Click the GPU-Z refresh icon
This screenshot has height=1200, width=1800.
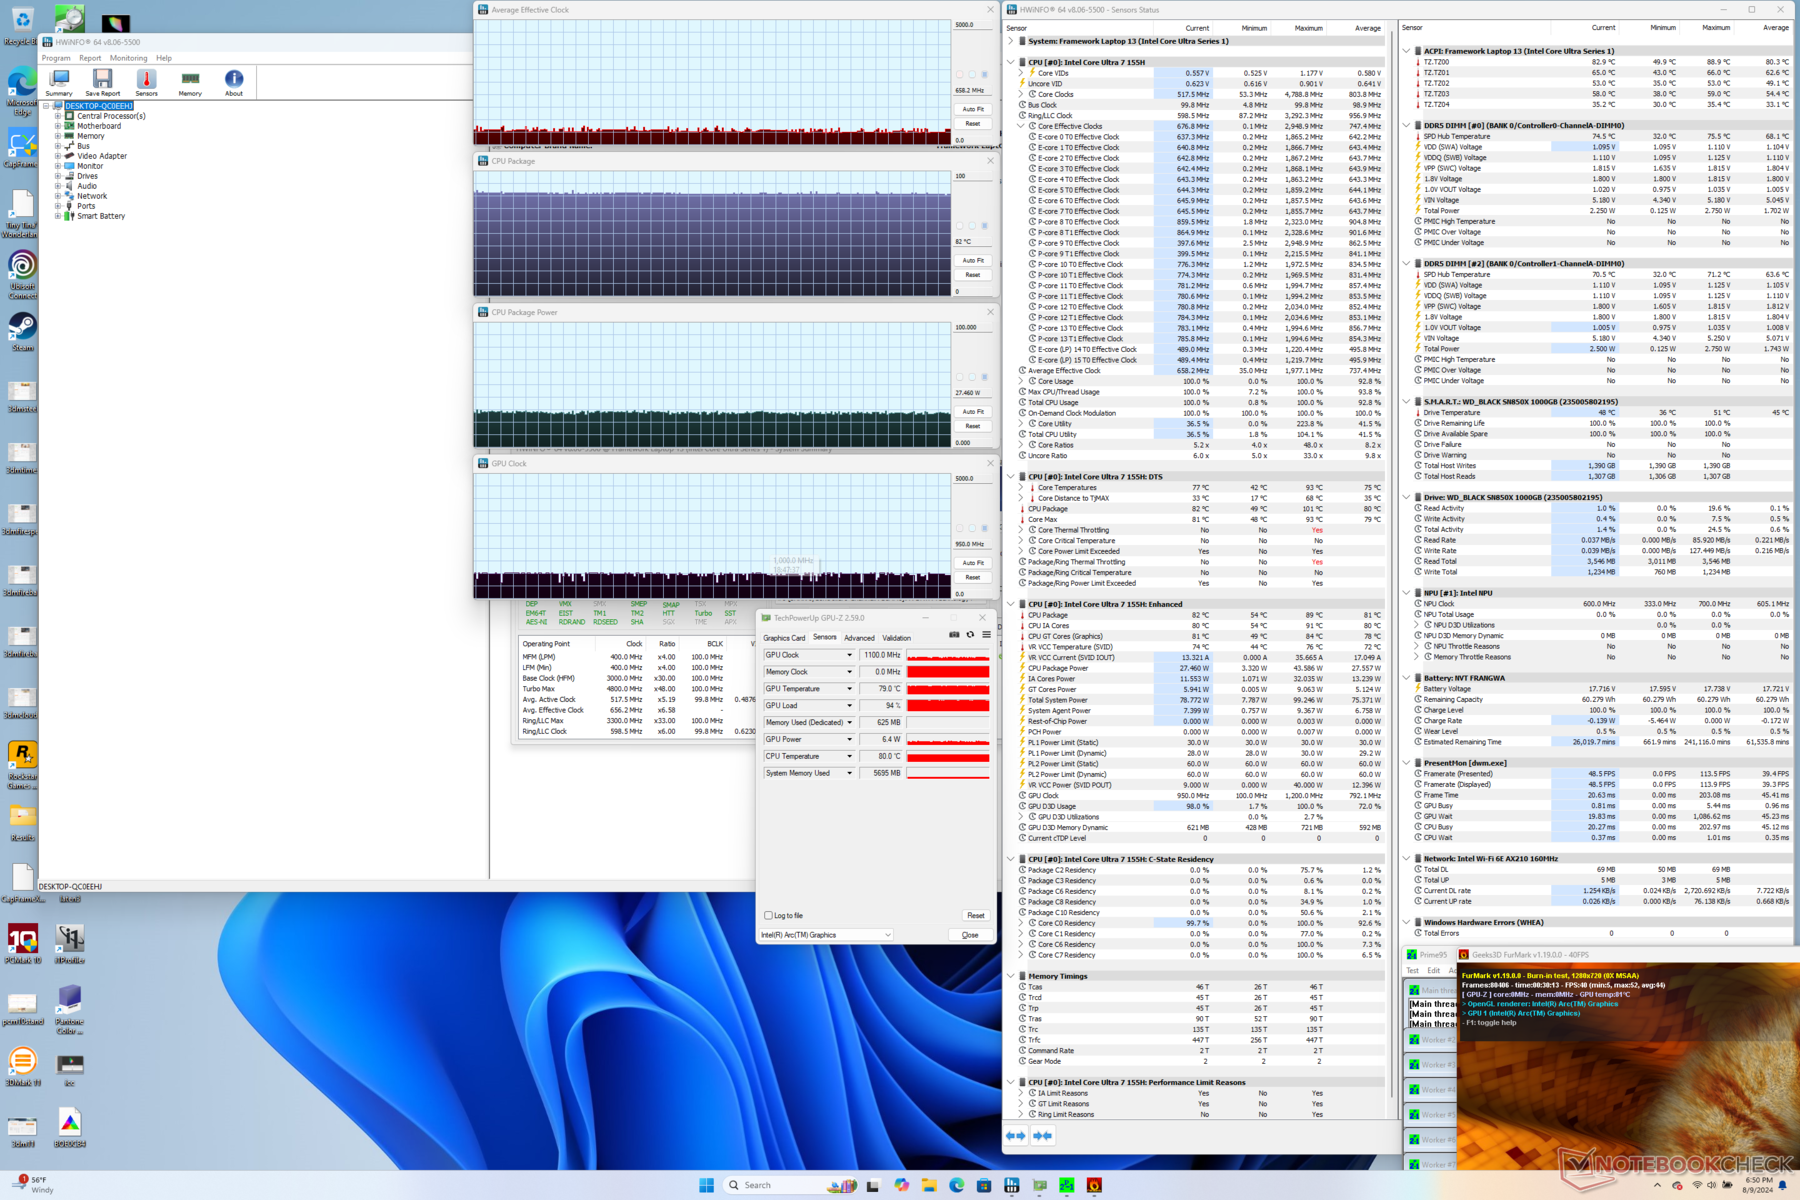[970, 635]
